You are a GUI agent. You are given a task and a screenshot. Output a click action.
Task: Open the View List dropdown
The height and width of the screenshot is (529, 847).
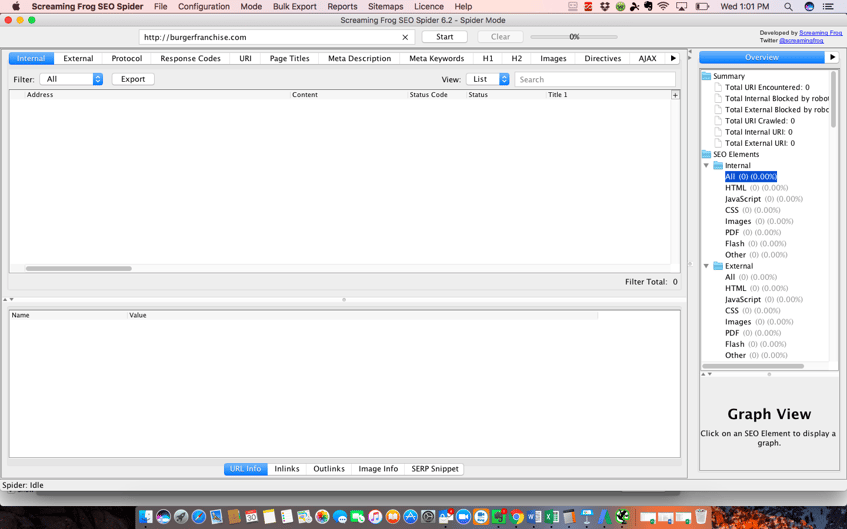(488, 79)
